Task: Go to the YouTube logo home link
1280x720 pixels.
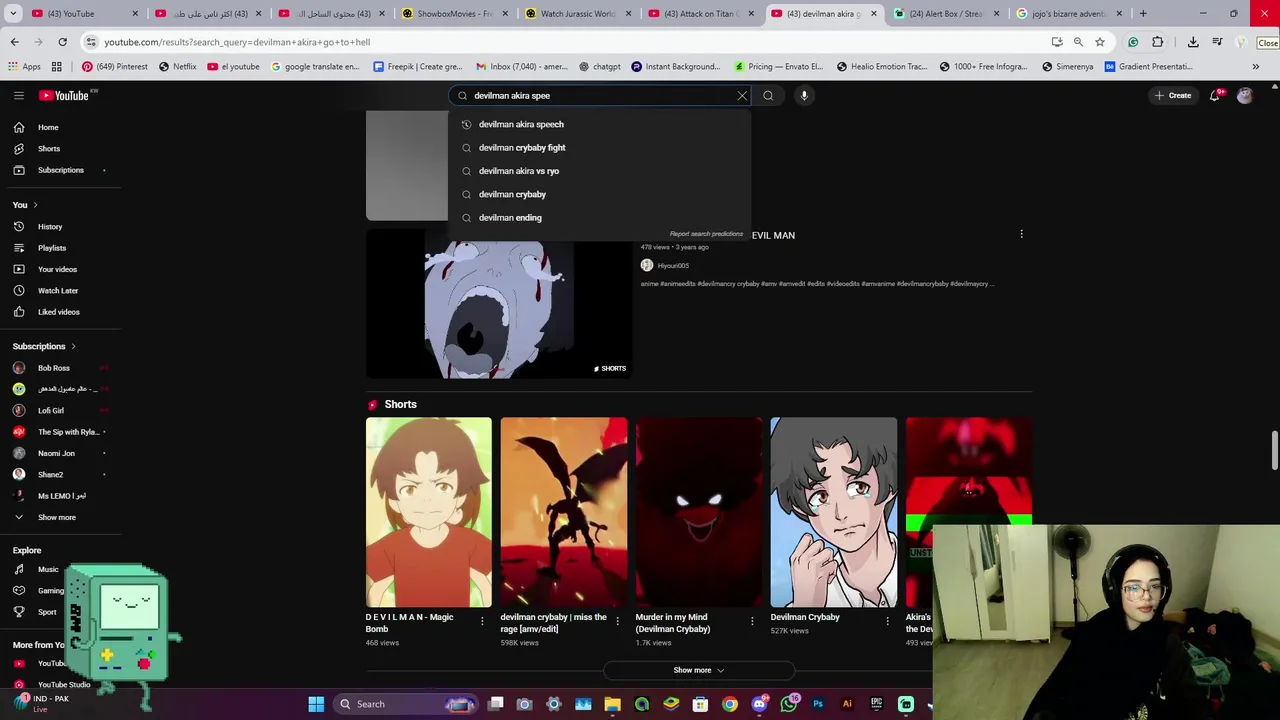Action: point(64,95)
